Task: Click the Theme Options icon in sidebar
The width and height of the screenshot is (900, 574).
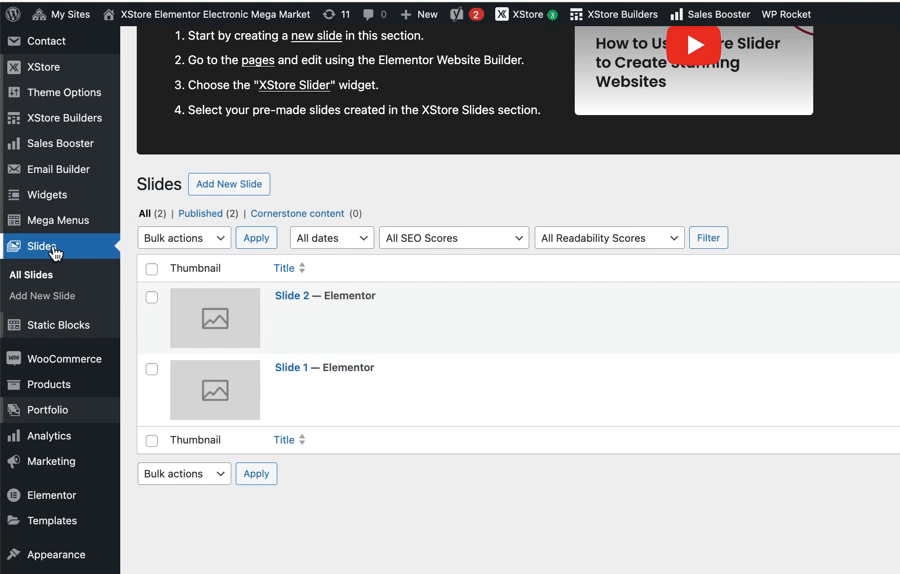Action: [x=14, y=92]
